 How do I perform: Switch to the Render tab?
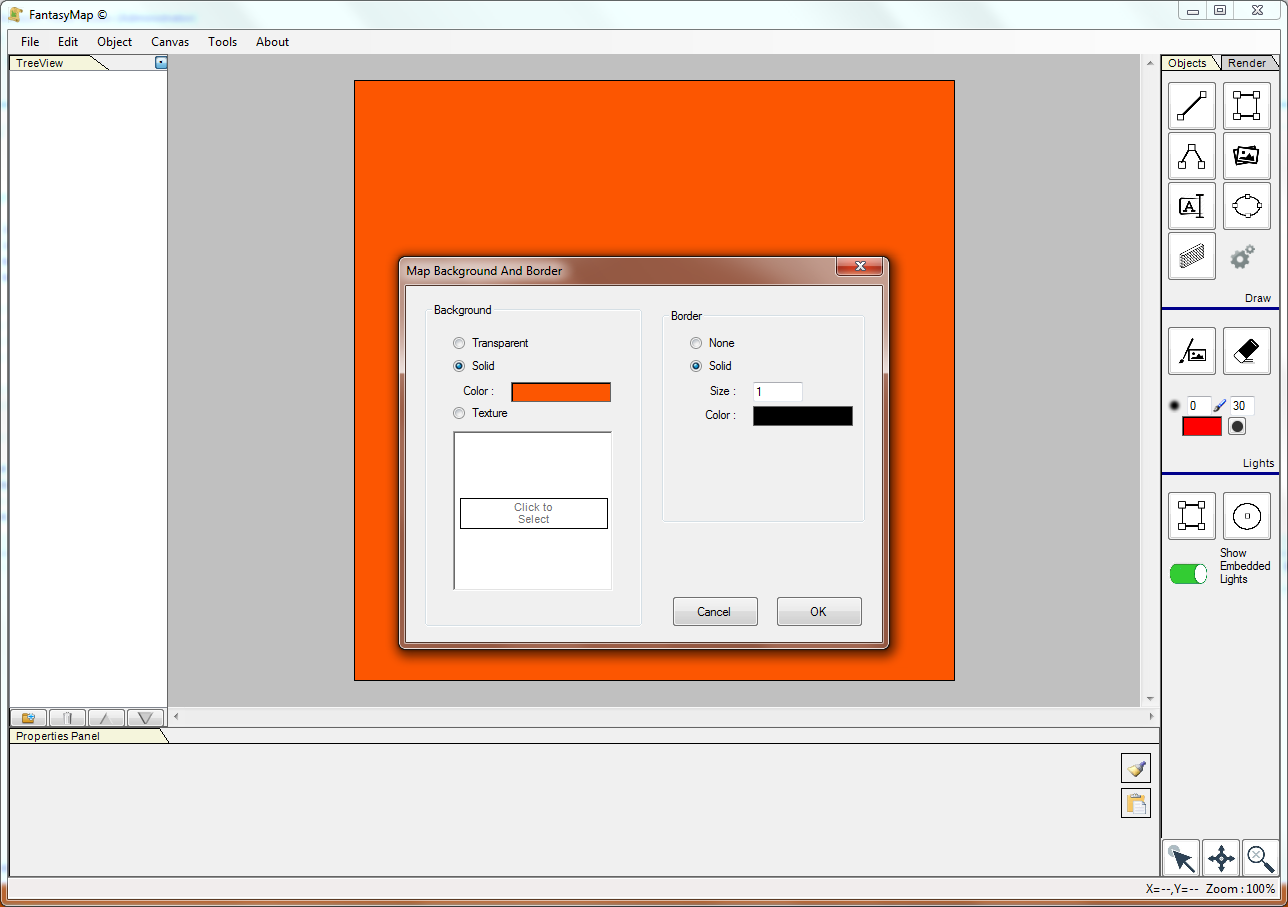click(1247, 63)
